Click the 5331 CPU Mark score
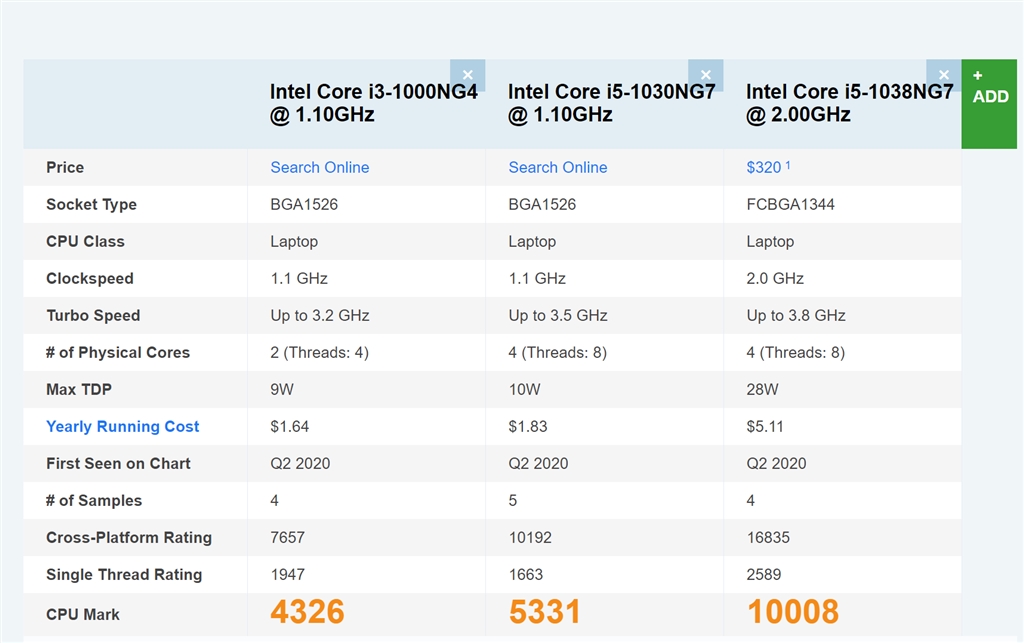Viewport: 1024px width, 643px height. click(545, 612)
